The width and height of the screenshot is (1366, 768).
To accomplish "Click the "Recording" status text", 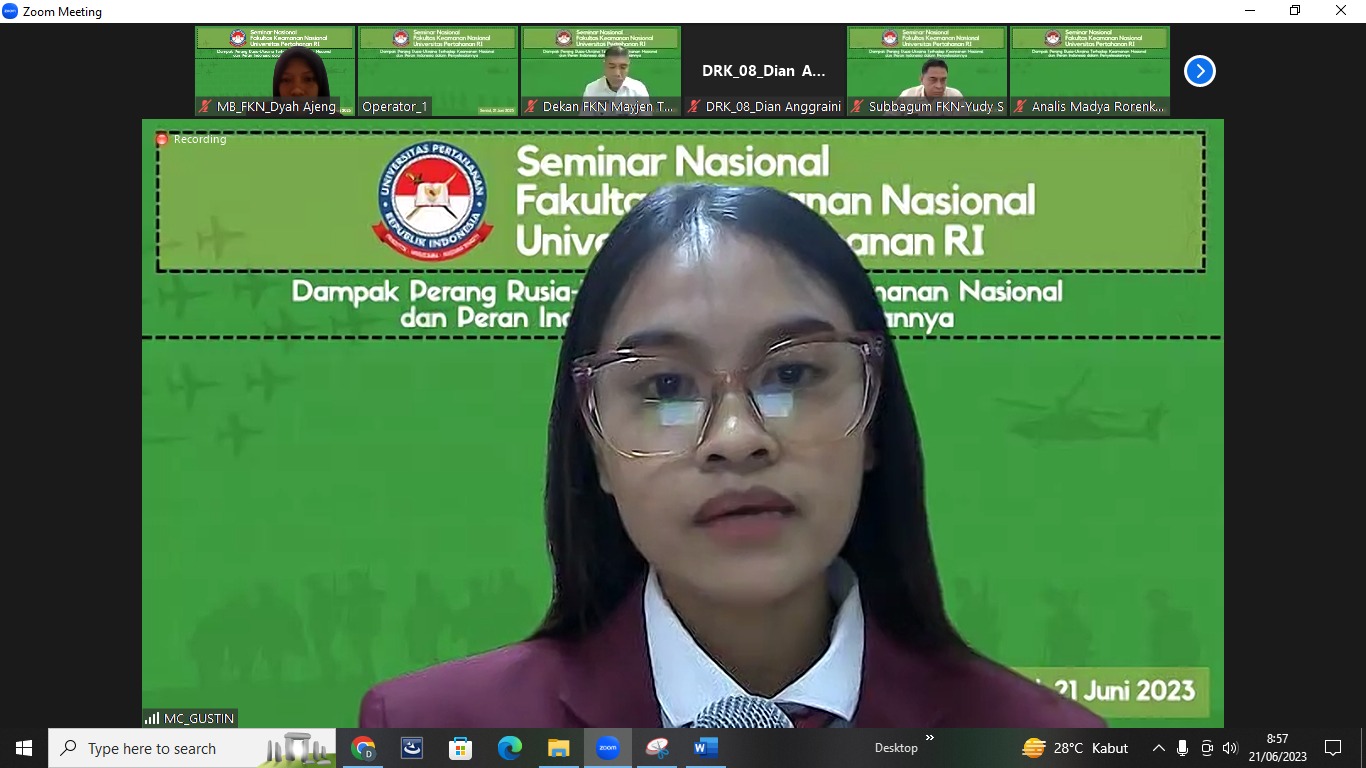I will point(200,139).
